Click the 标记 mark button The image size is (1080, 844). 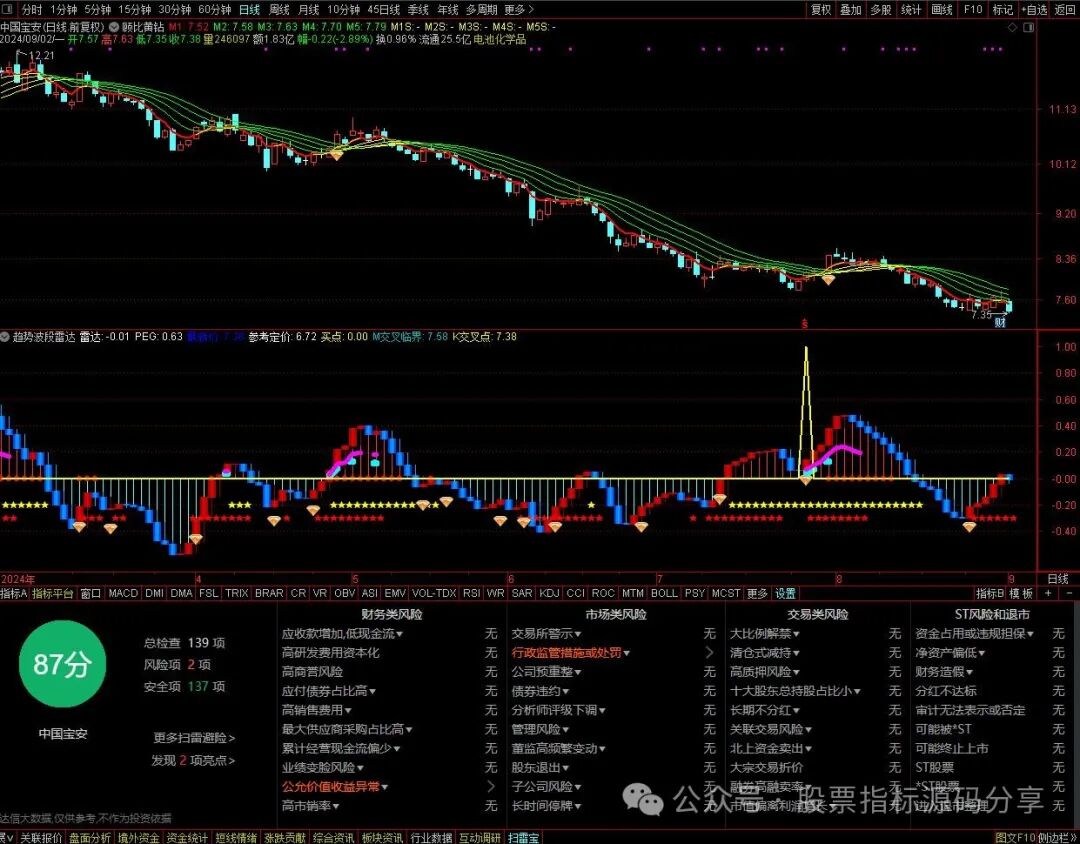coord(1003,10)
